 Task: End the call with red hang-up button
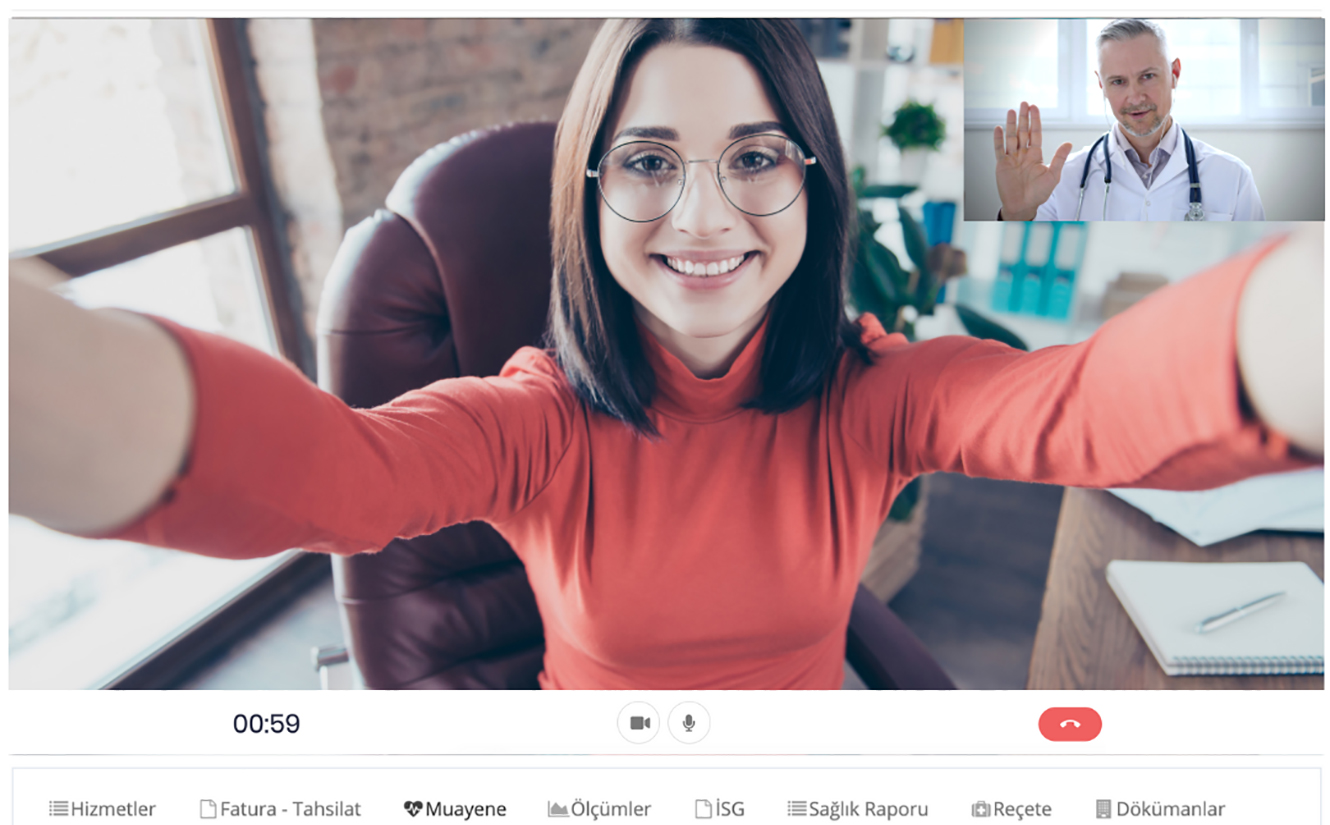click(1070, 724)
